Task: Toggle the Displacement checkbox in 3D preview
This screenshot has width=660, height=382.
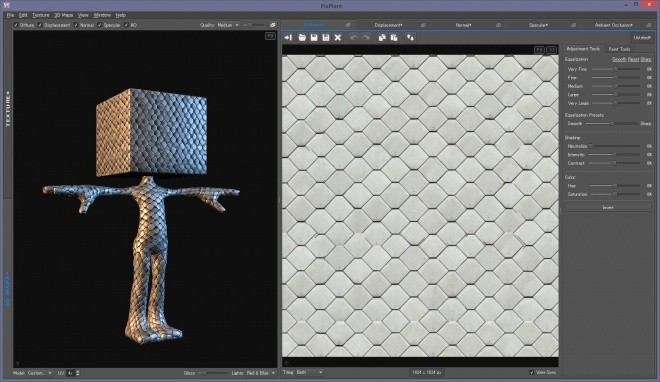Action: pos(40,25)
